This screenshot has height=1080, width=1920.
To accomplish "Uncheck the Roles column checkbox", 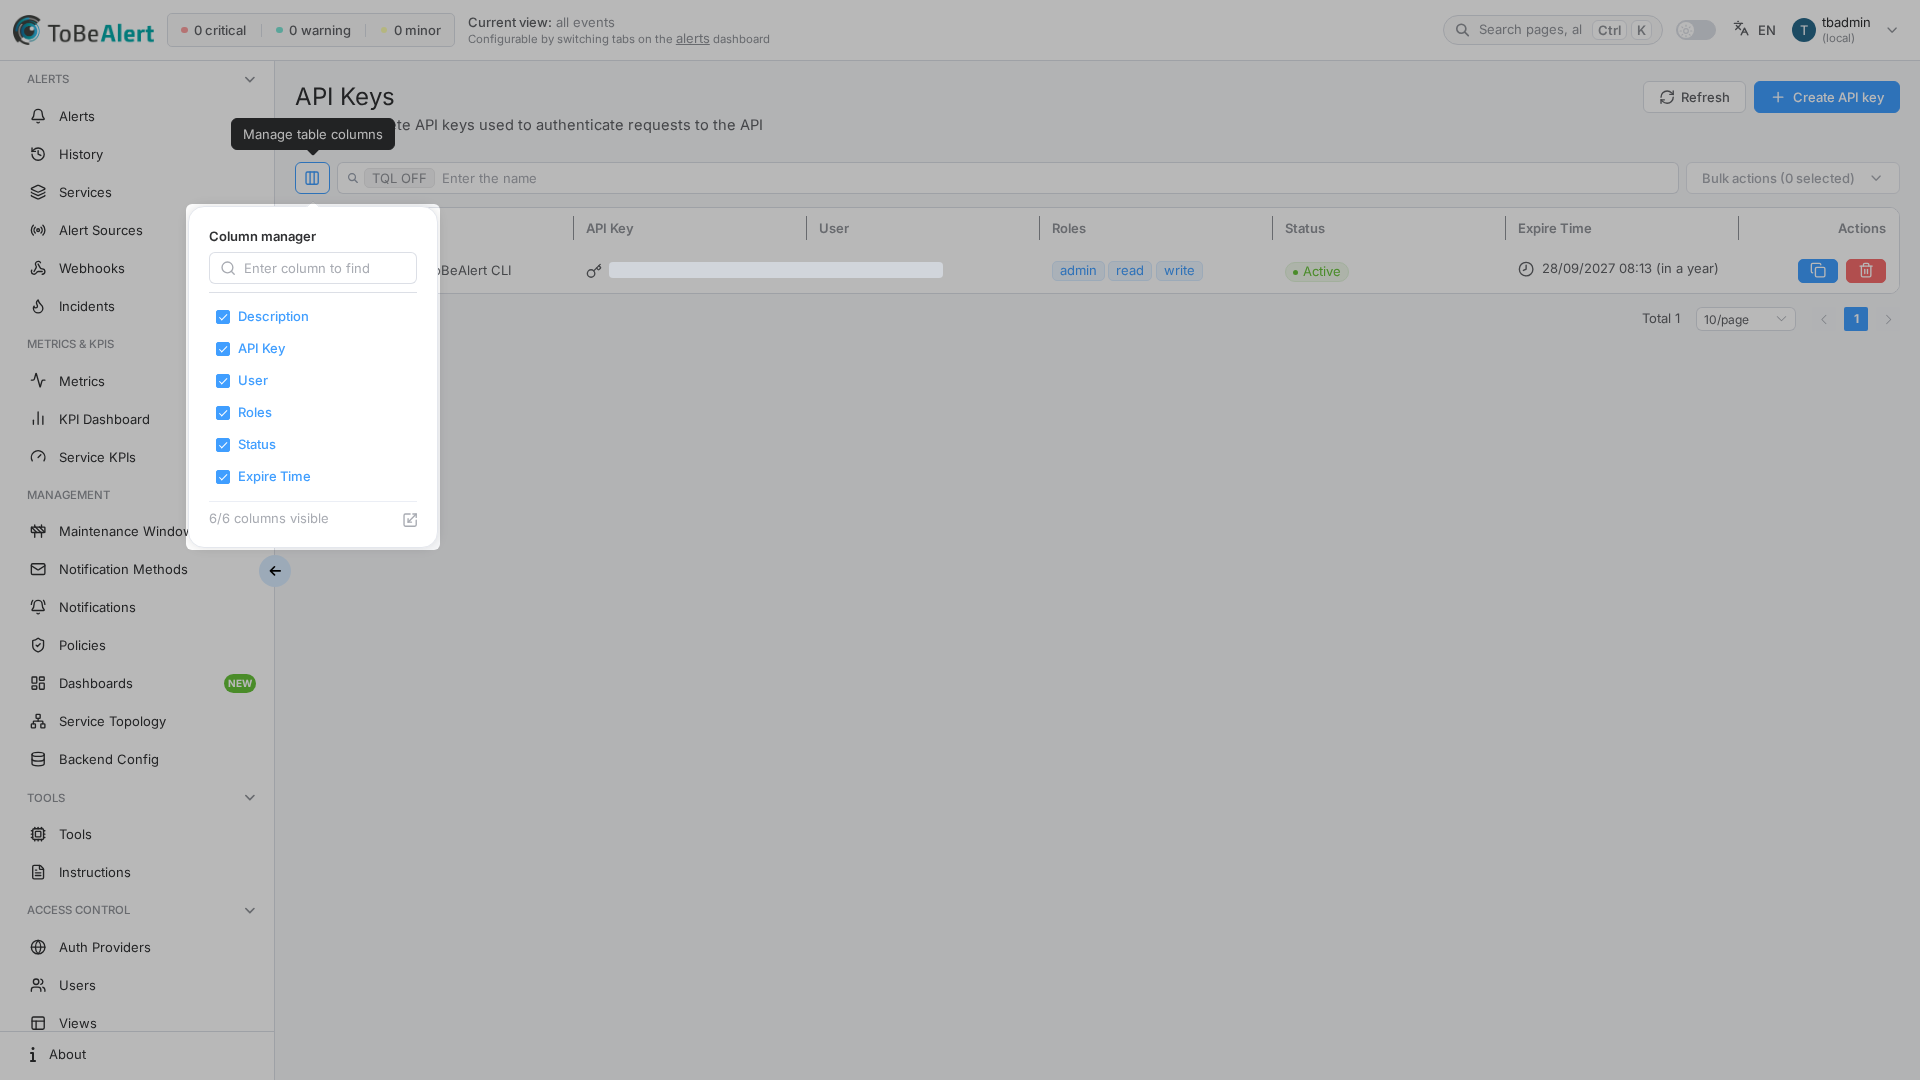I will click(223, 413).
